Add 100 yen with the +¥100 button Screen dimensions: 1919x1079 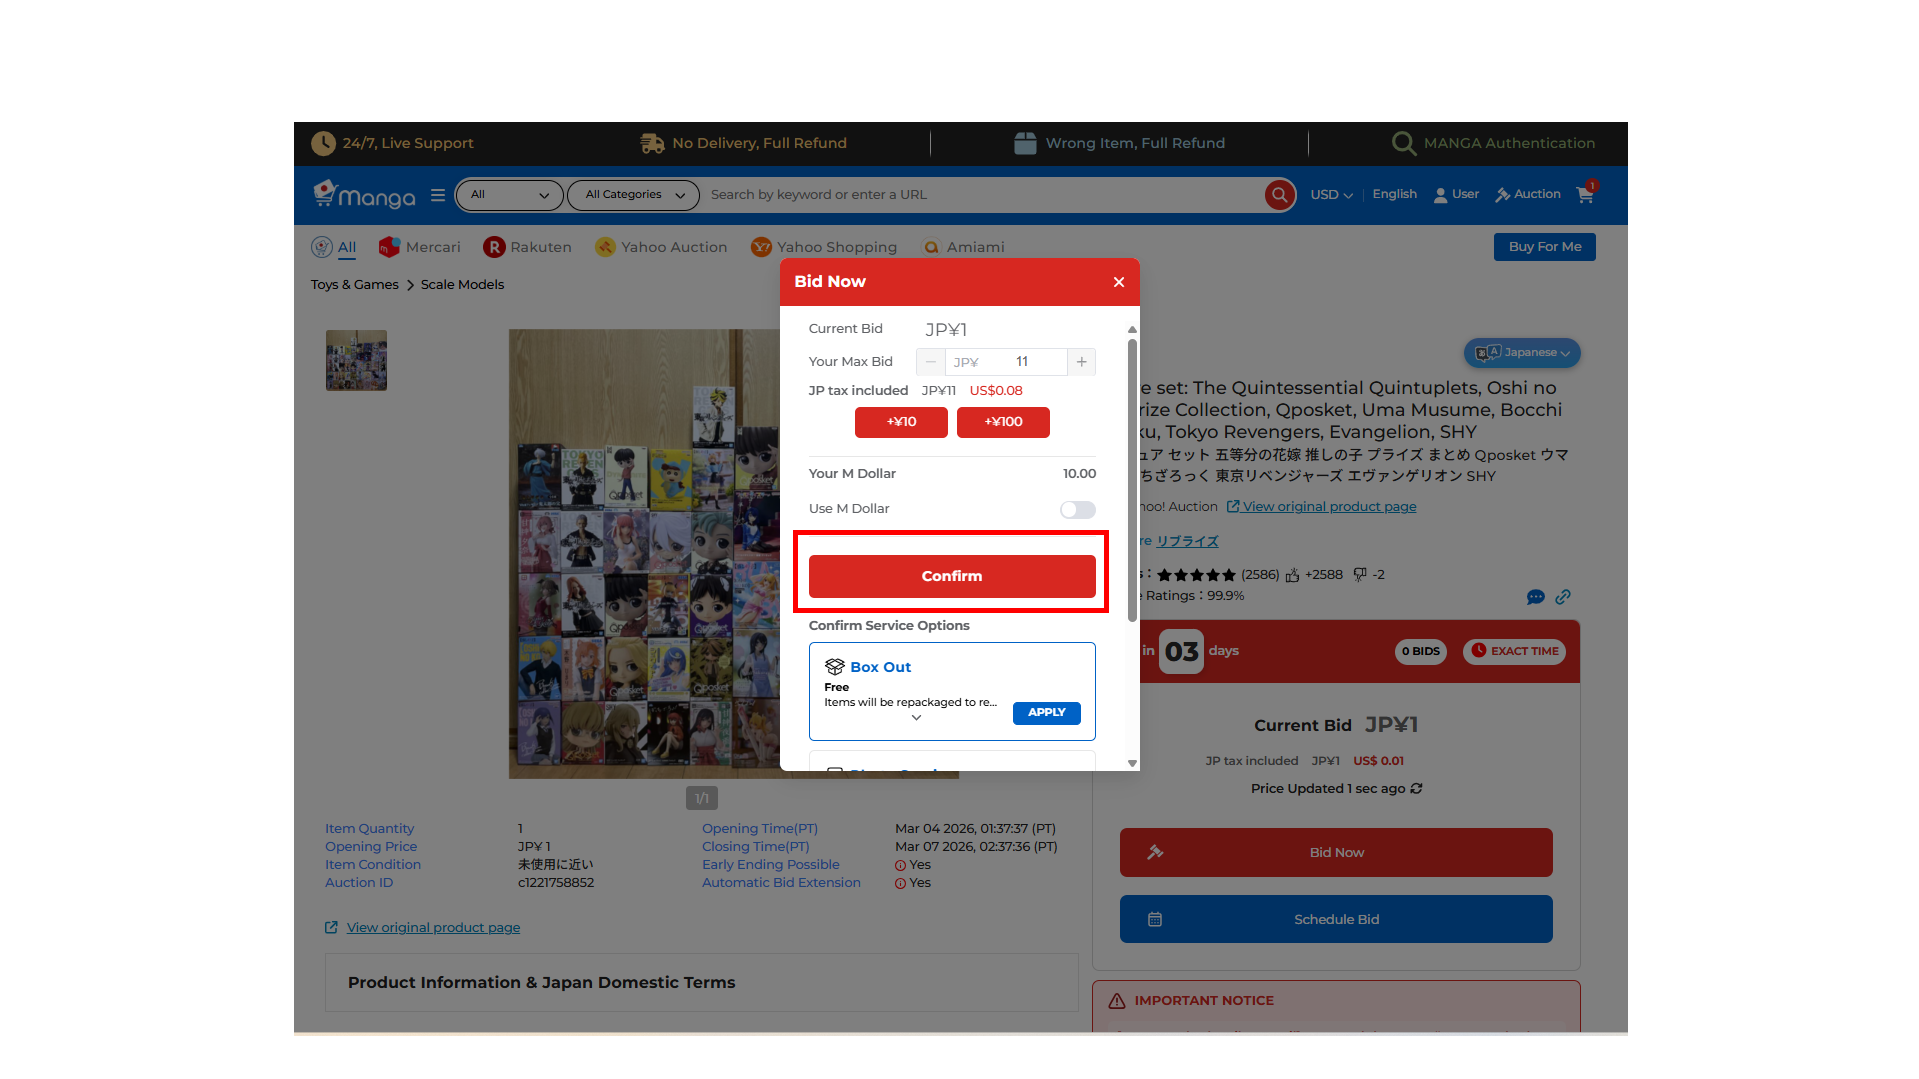tap(1003, 422)
